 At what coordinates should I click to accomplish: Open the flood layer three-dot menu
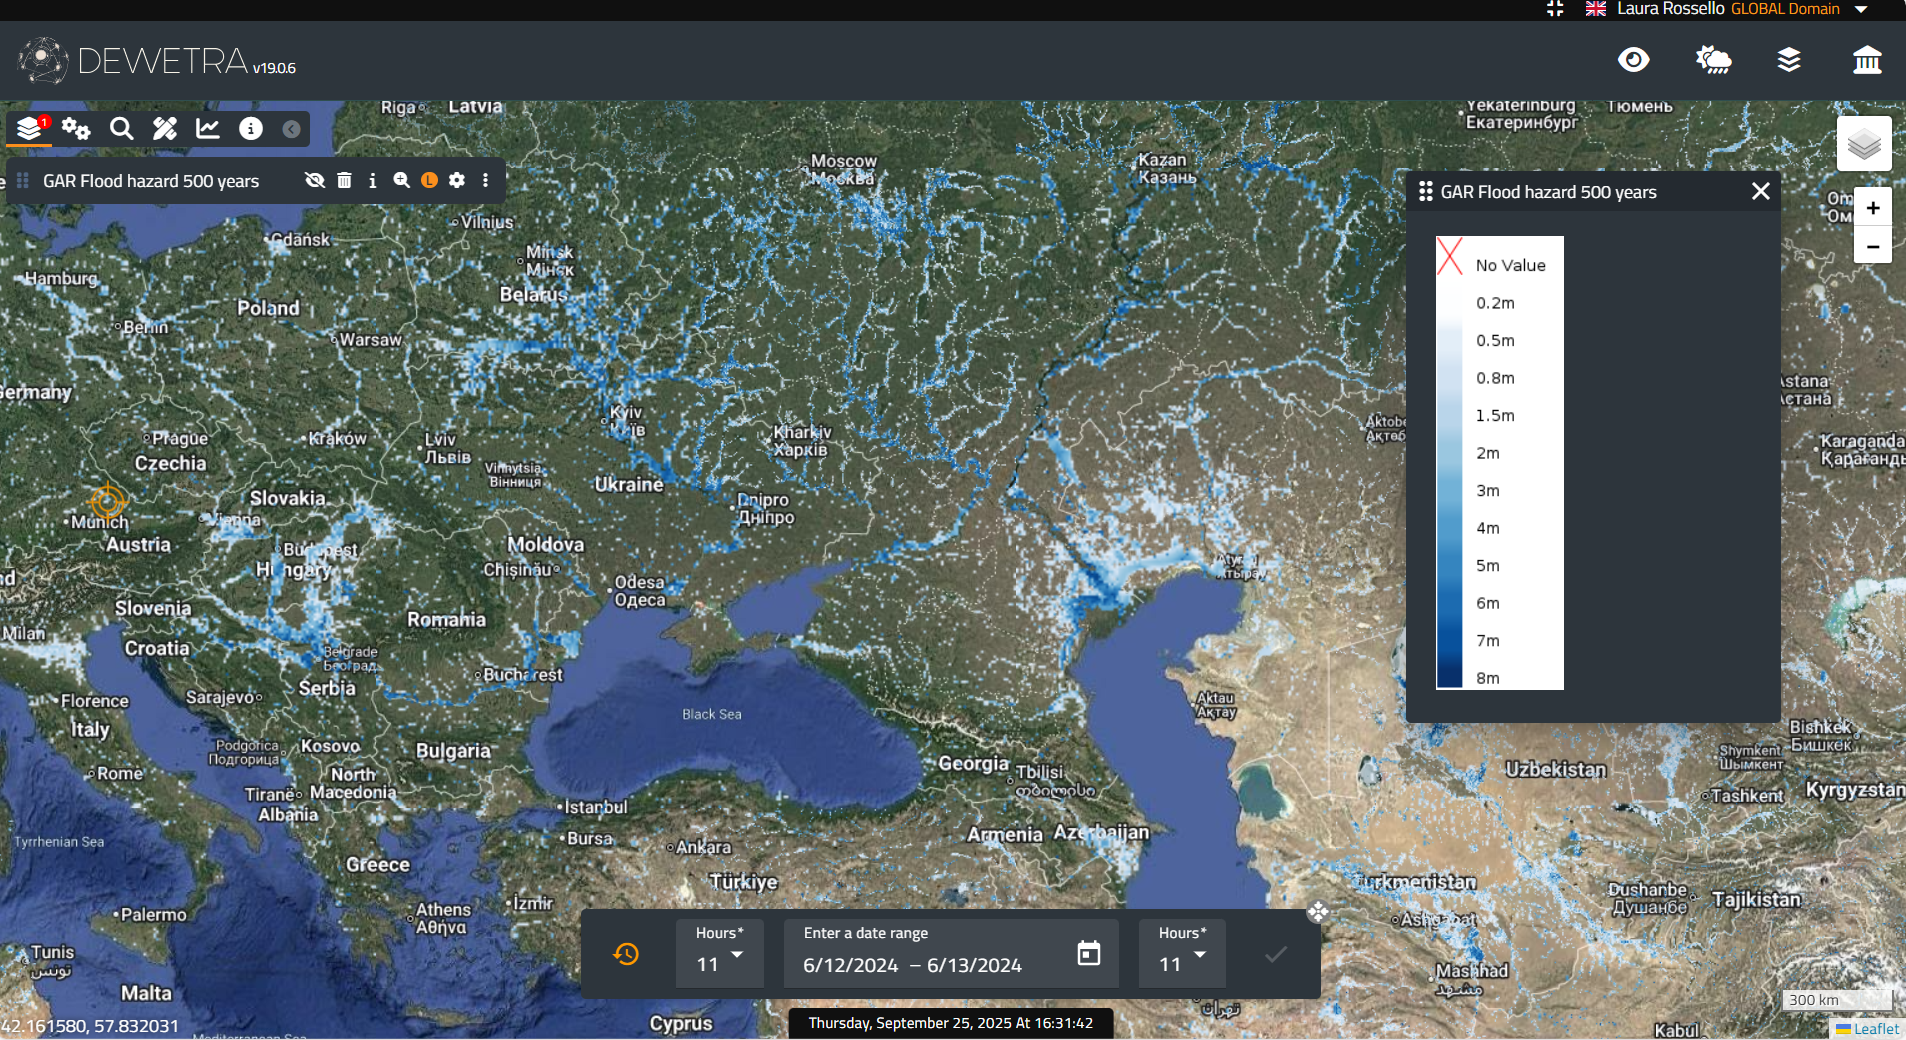[x=486, y=180]
